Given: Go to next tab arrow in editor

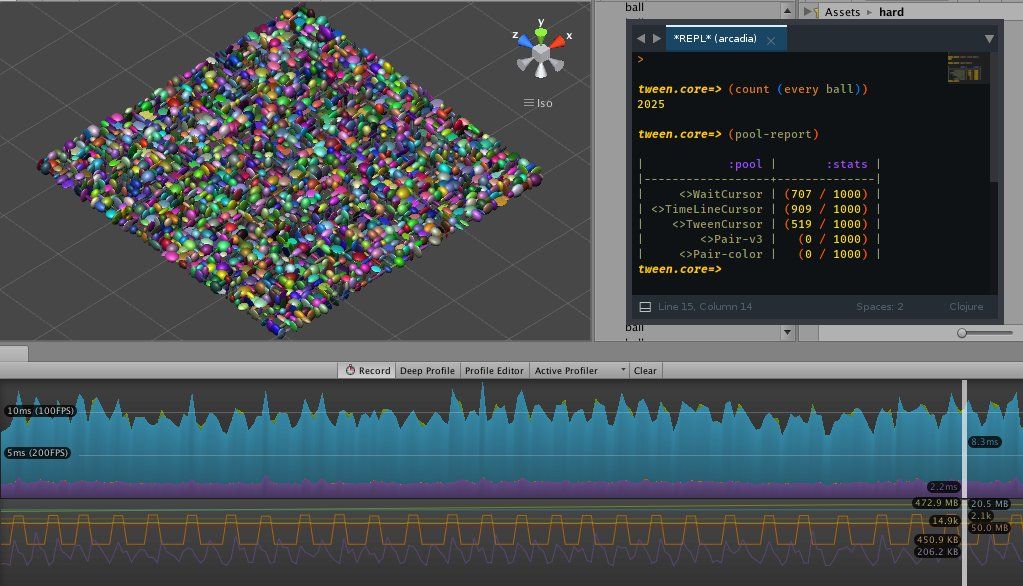Looking at the screenshot, I should [656, 39].
